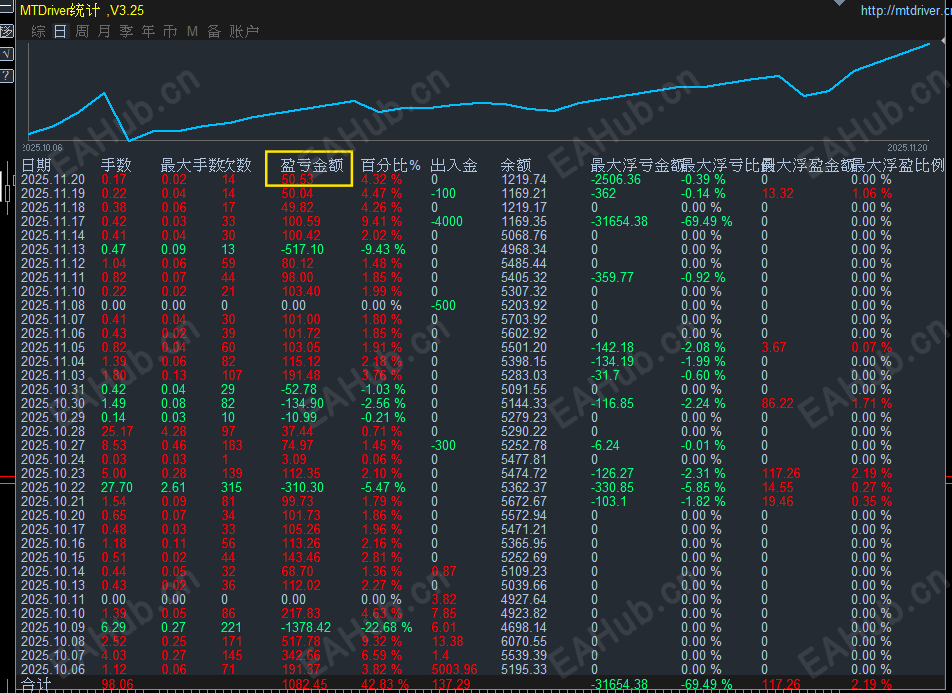Click profit value 50.53
Screen dimensions: 952x693
298,180
